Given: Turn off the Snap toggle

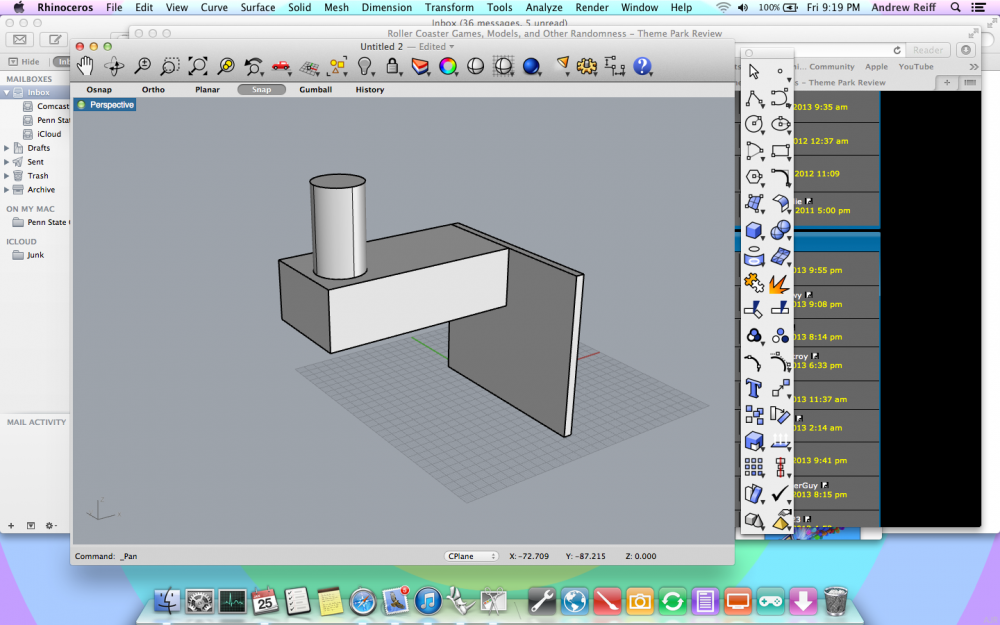Looking at the screenshot, I should click(261, 90).
